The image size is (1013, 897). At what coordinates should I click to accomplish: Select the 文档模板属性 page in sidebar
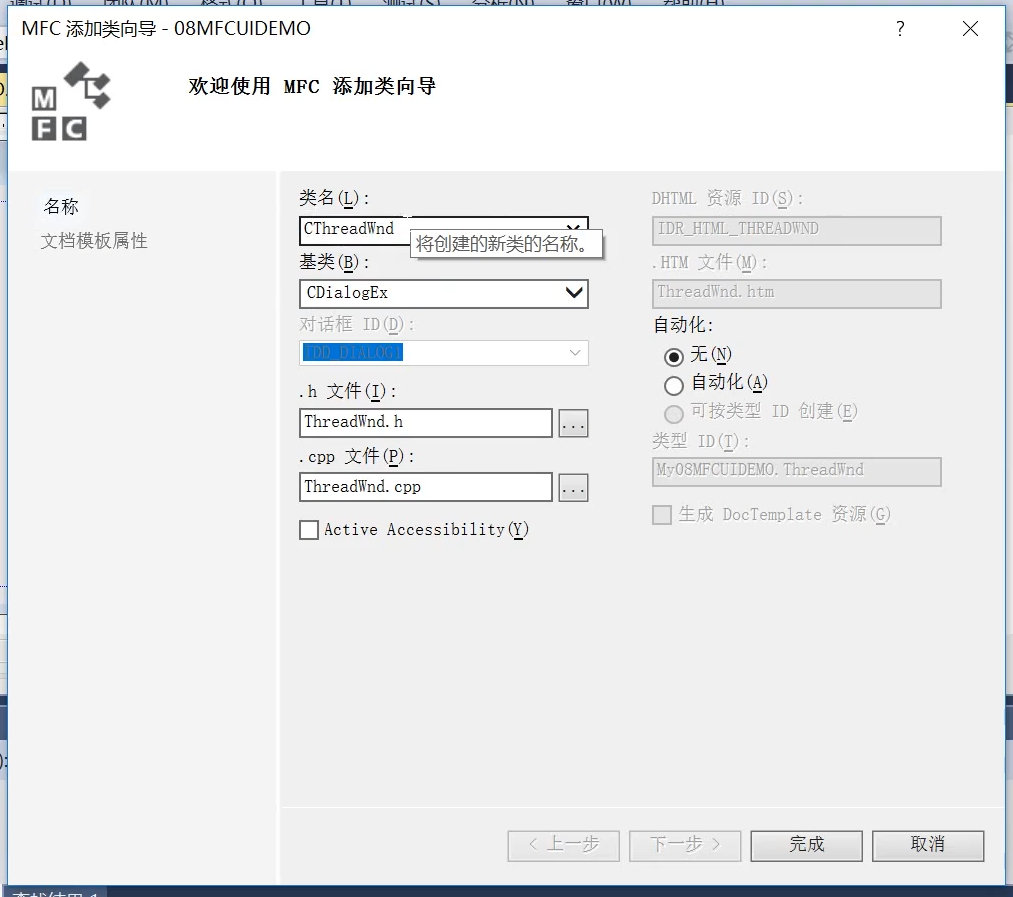pyautogui.click(x=94, y=241)
